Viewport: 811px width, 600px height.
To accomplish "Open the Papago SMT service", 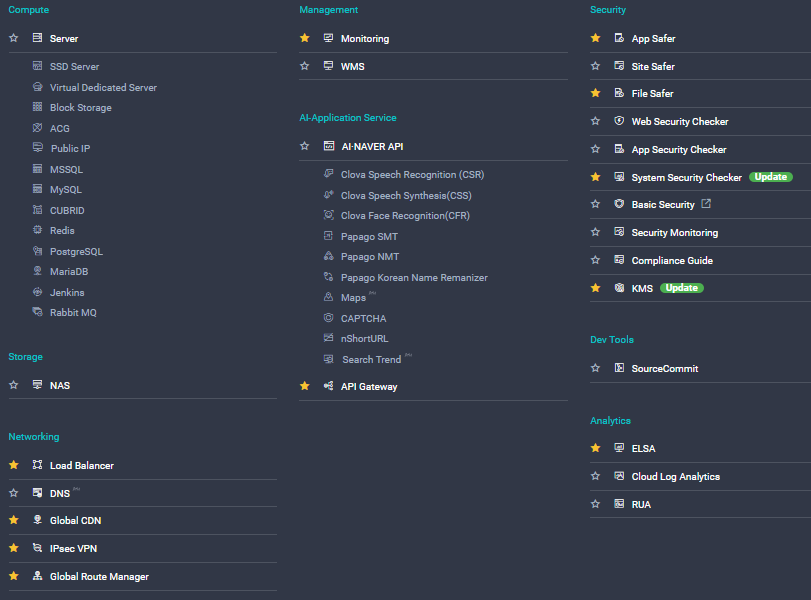I will coord(369,237).
